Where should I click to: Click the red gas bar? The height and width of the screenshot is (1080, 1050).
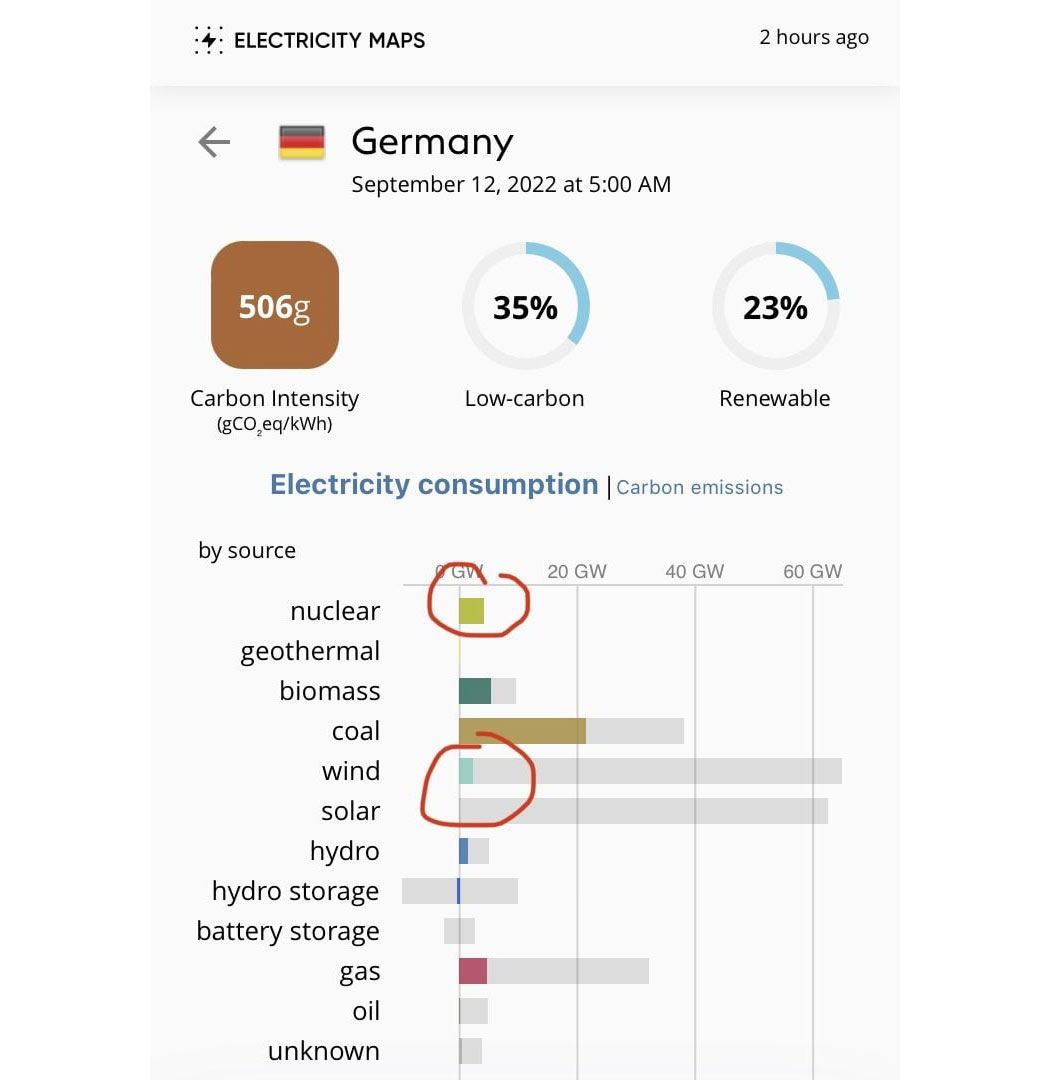[x=473, y=970]
